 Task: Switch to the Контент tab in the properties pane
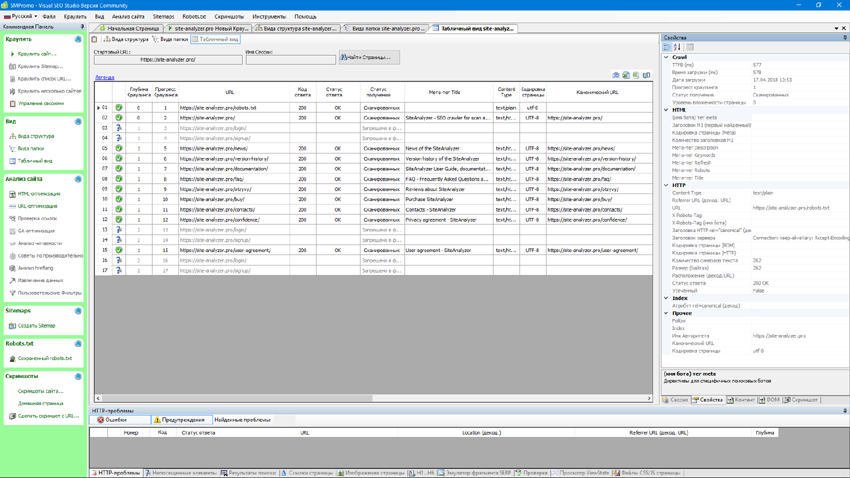741,400
